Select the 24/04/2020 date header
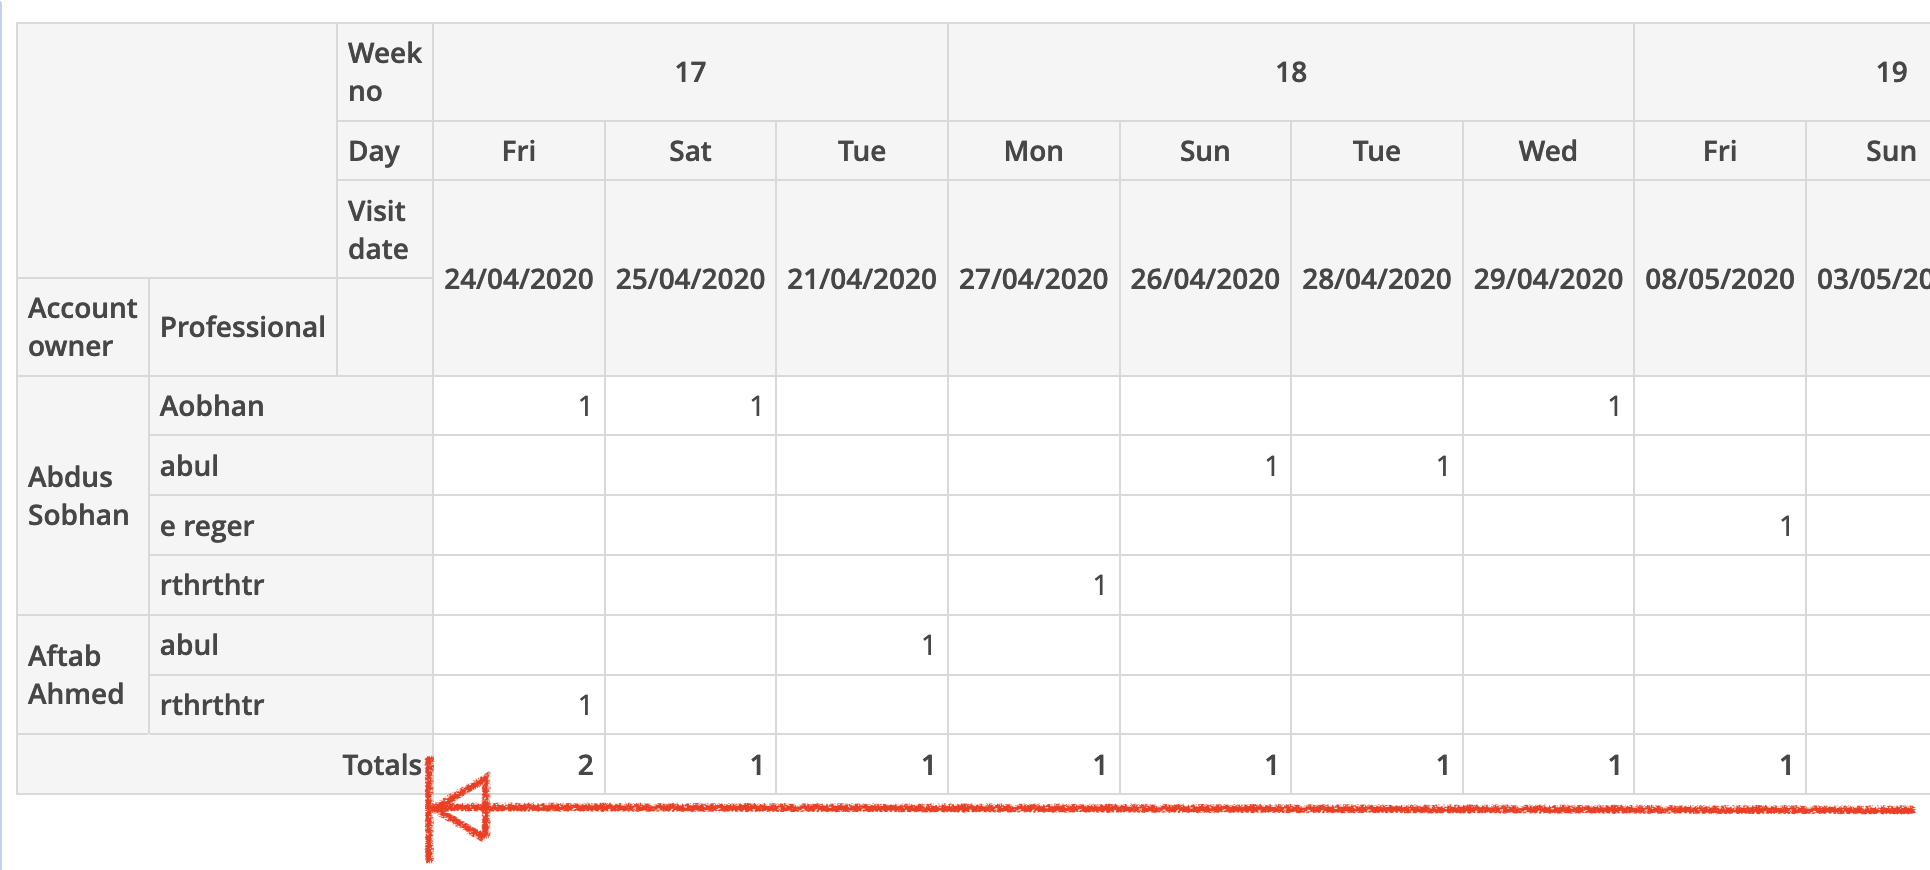Viewport: 1930px width, 870px height. click(519, 278)
